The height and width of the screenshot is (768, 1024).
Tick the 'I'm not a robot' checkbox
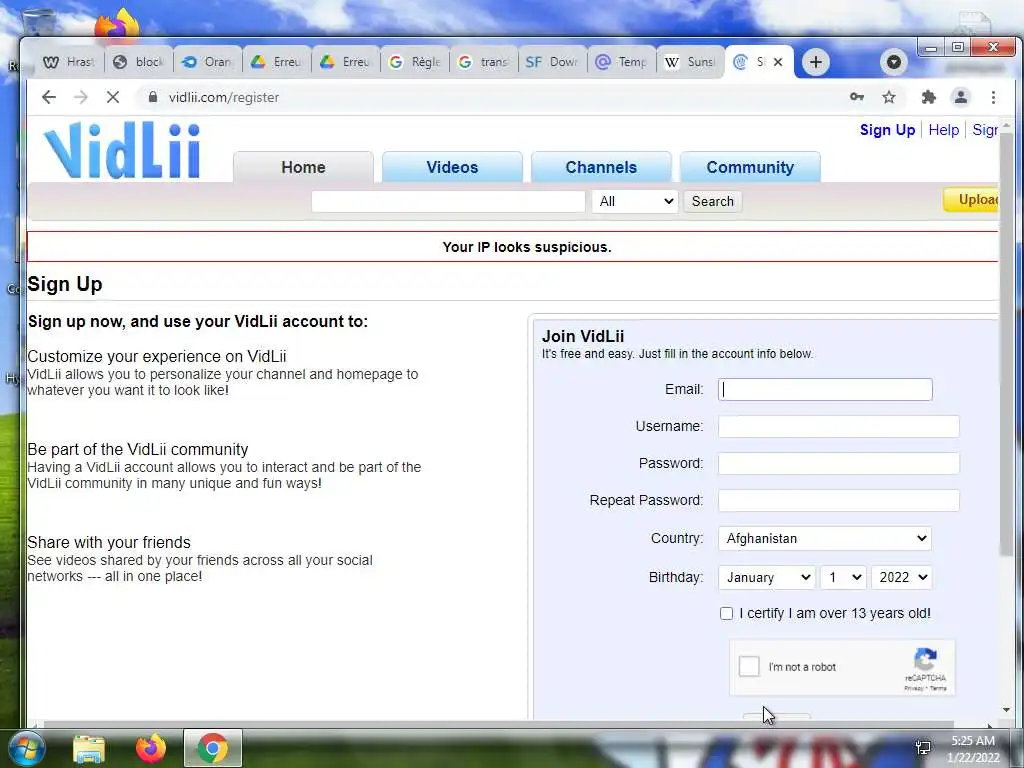click(749, 666)
